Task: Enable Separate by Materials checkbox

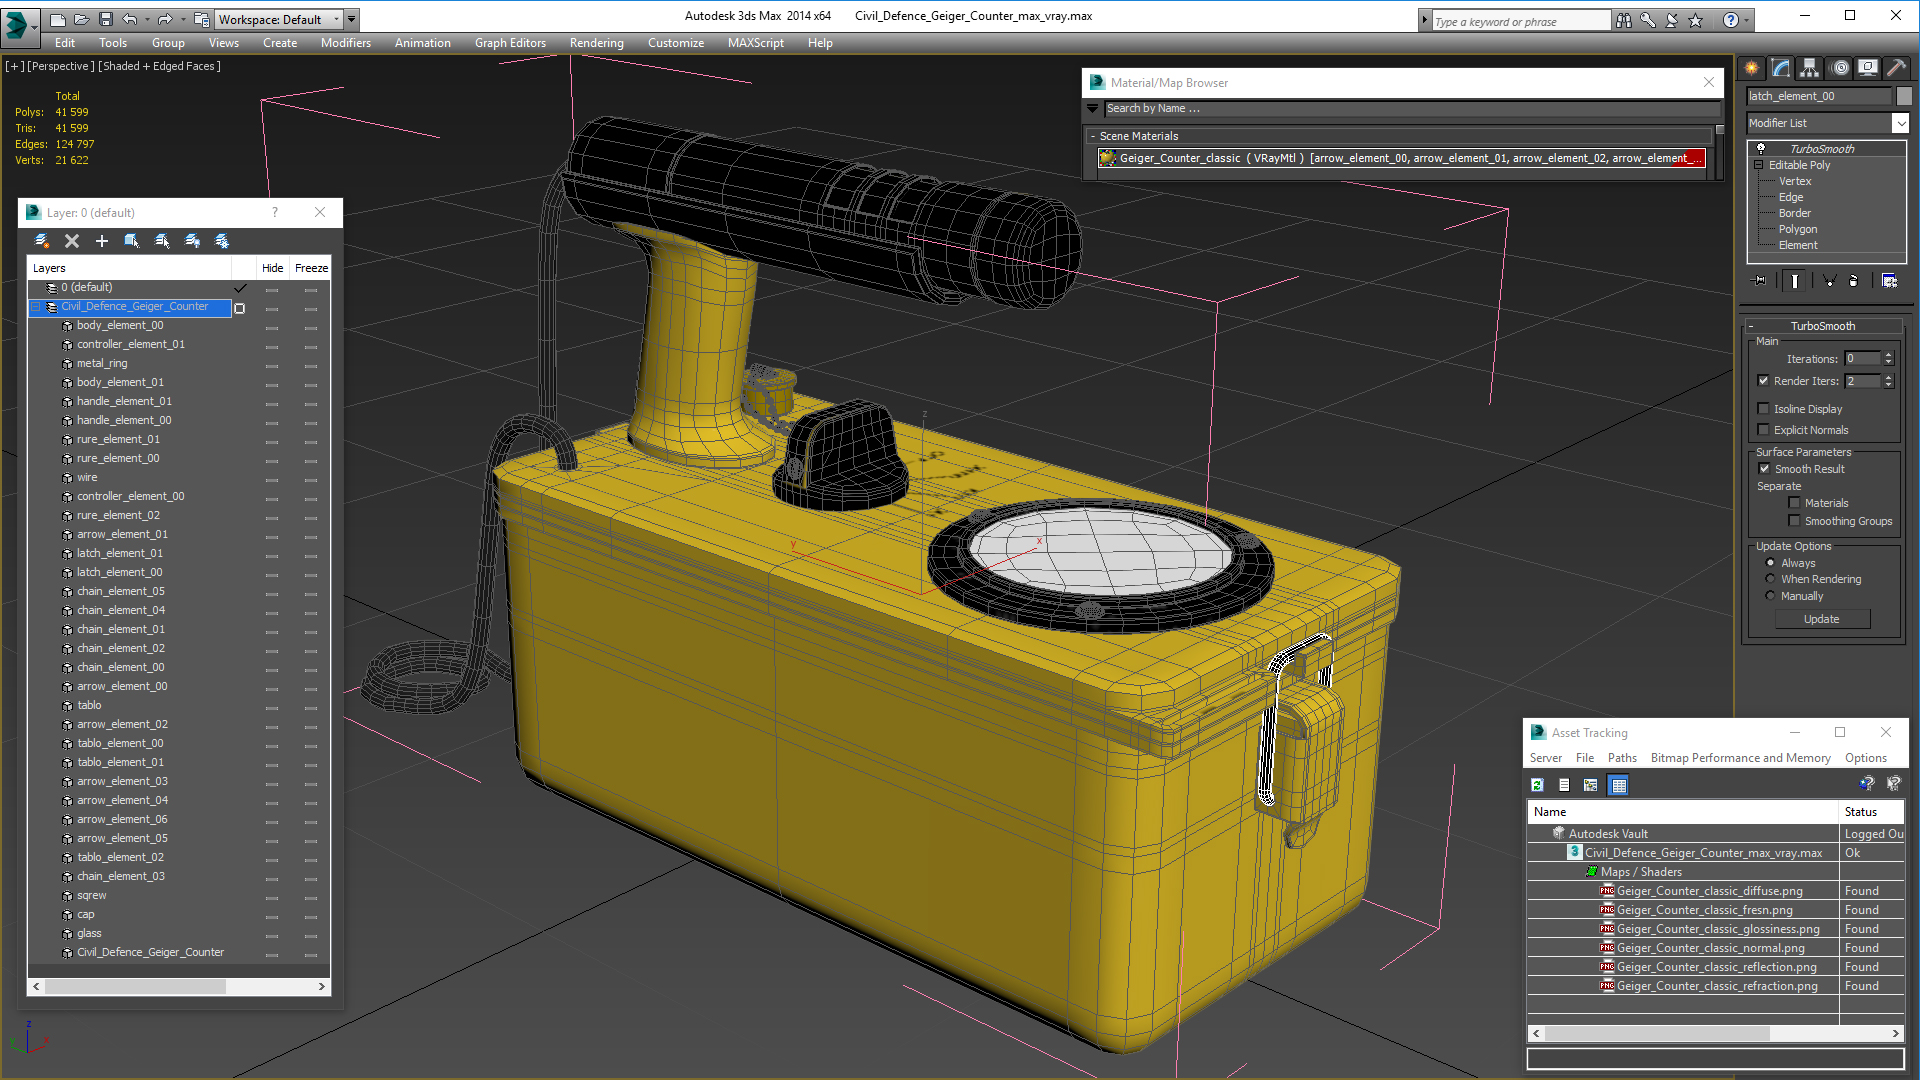Action: [1794, 503]
